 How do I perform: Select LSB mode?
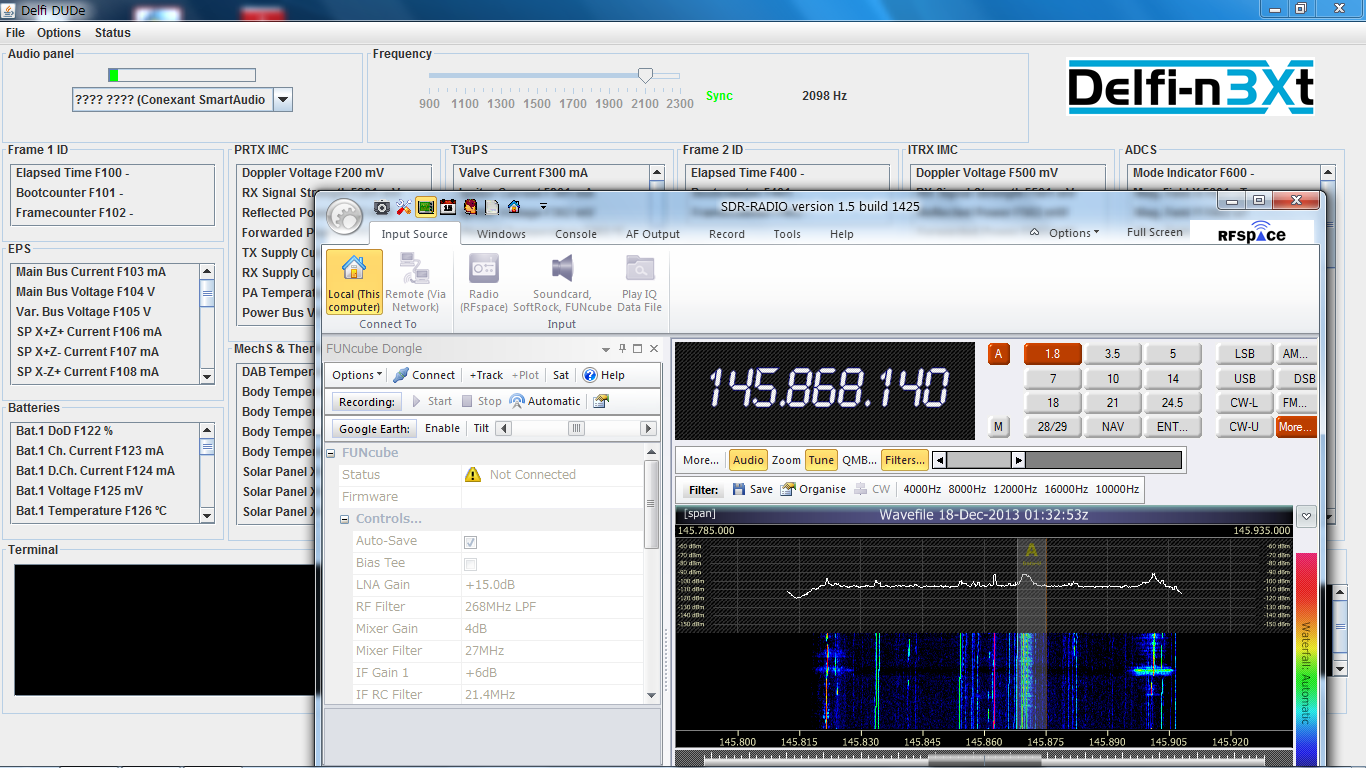click(x=1244, y=354)
